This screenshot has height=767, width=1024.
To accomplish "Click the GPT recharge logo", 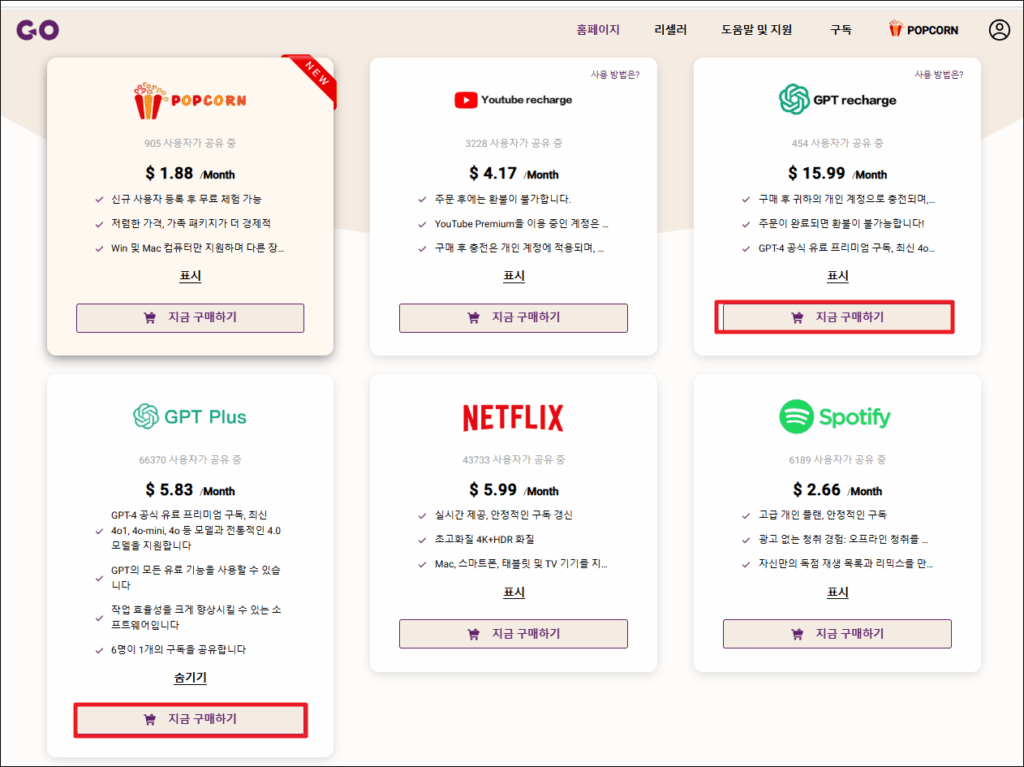I will point(837,100).
